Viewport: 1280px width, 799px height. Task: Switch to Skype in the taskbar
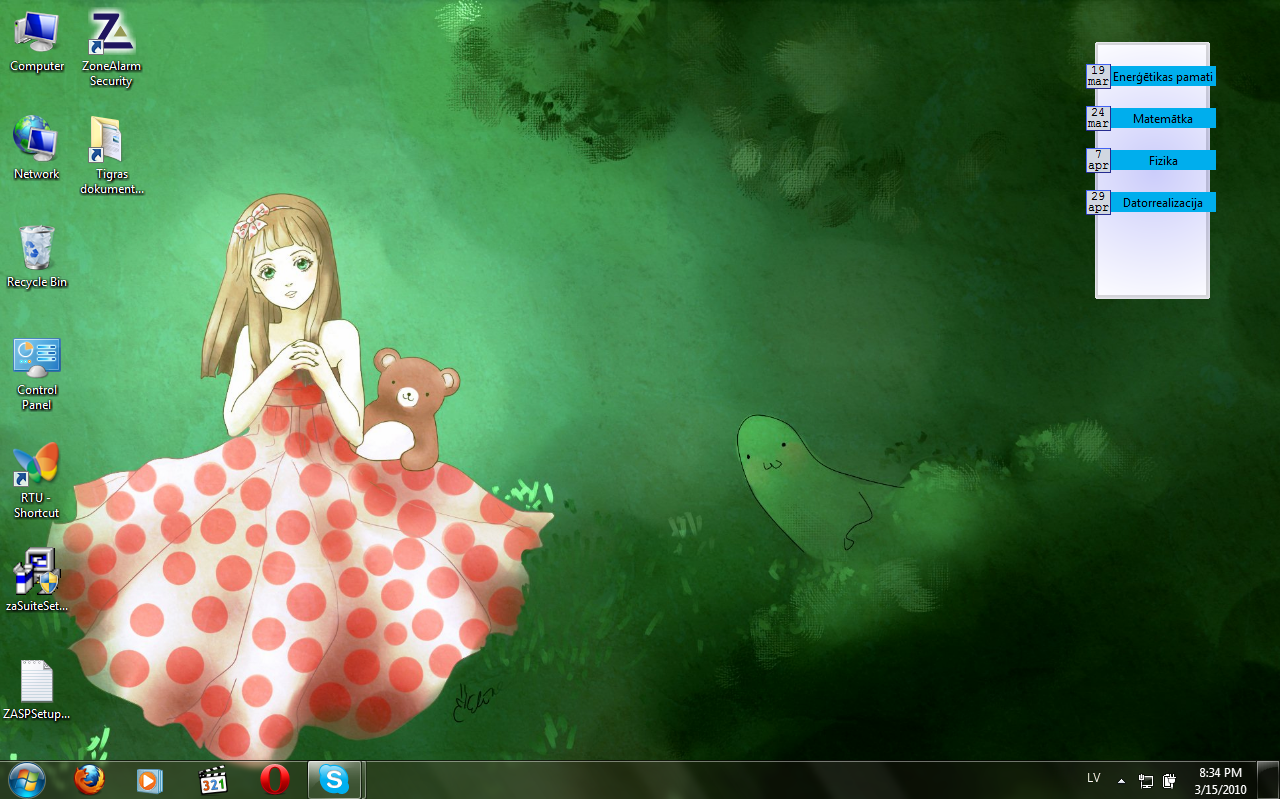334,779
